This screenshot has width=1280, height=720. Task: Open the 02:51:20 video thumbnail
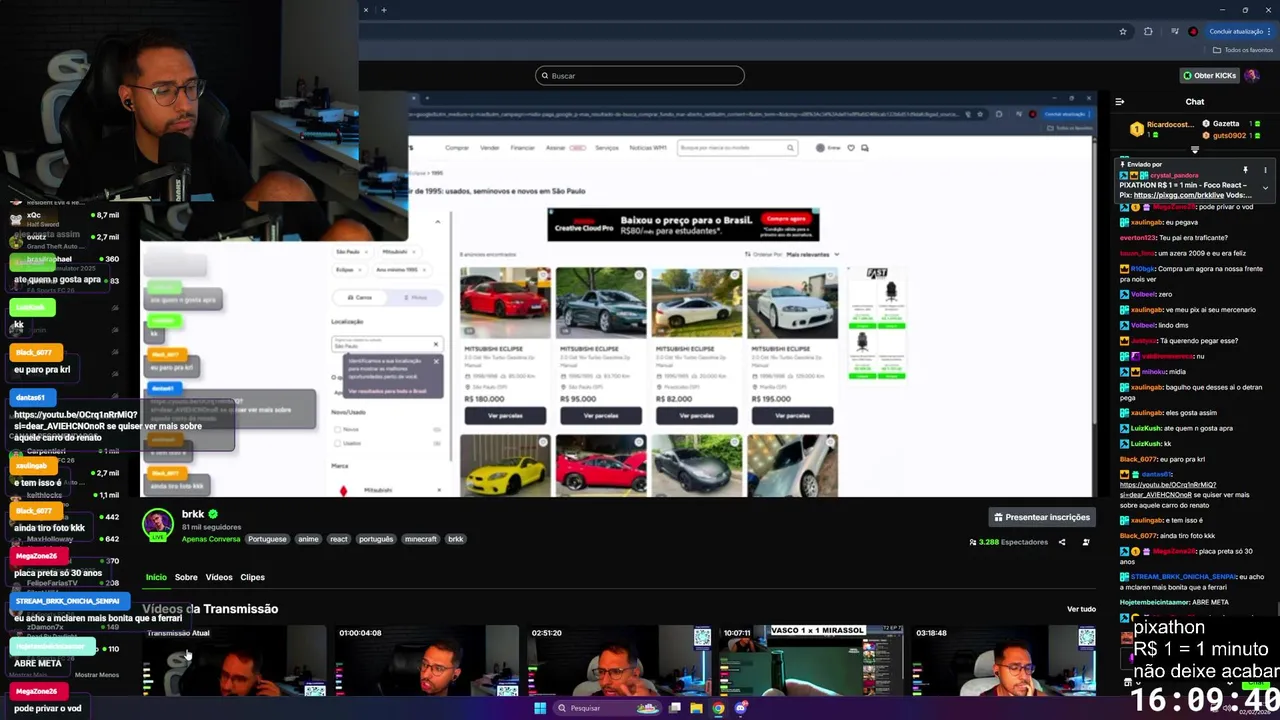point(619,660)
